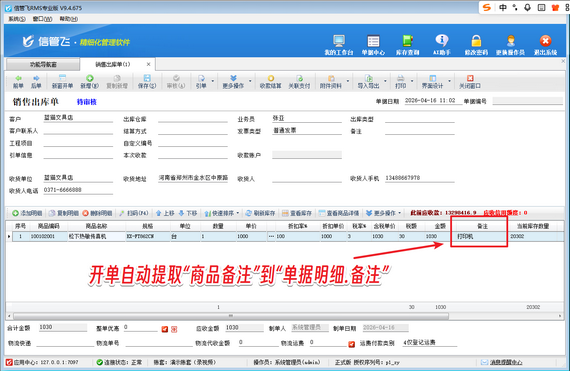The height and width of the screenshot is (371, 570).
Task: Click 界面设计 interface design button
Action: pyautogui.click(x=432, y=82)
